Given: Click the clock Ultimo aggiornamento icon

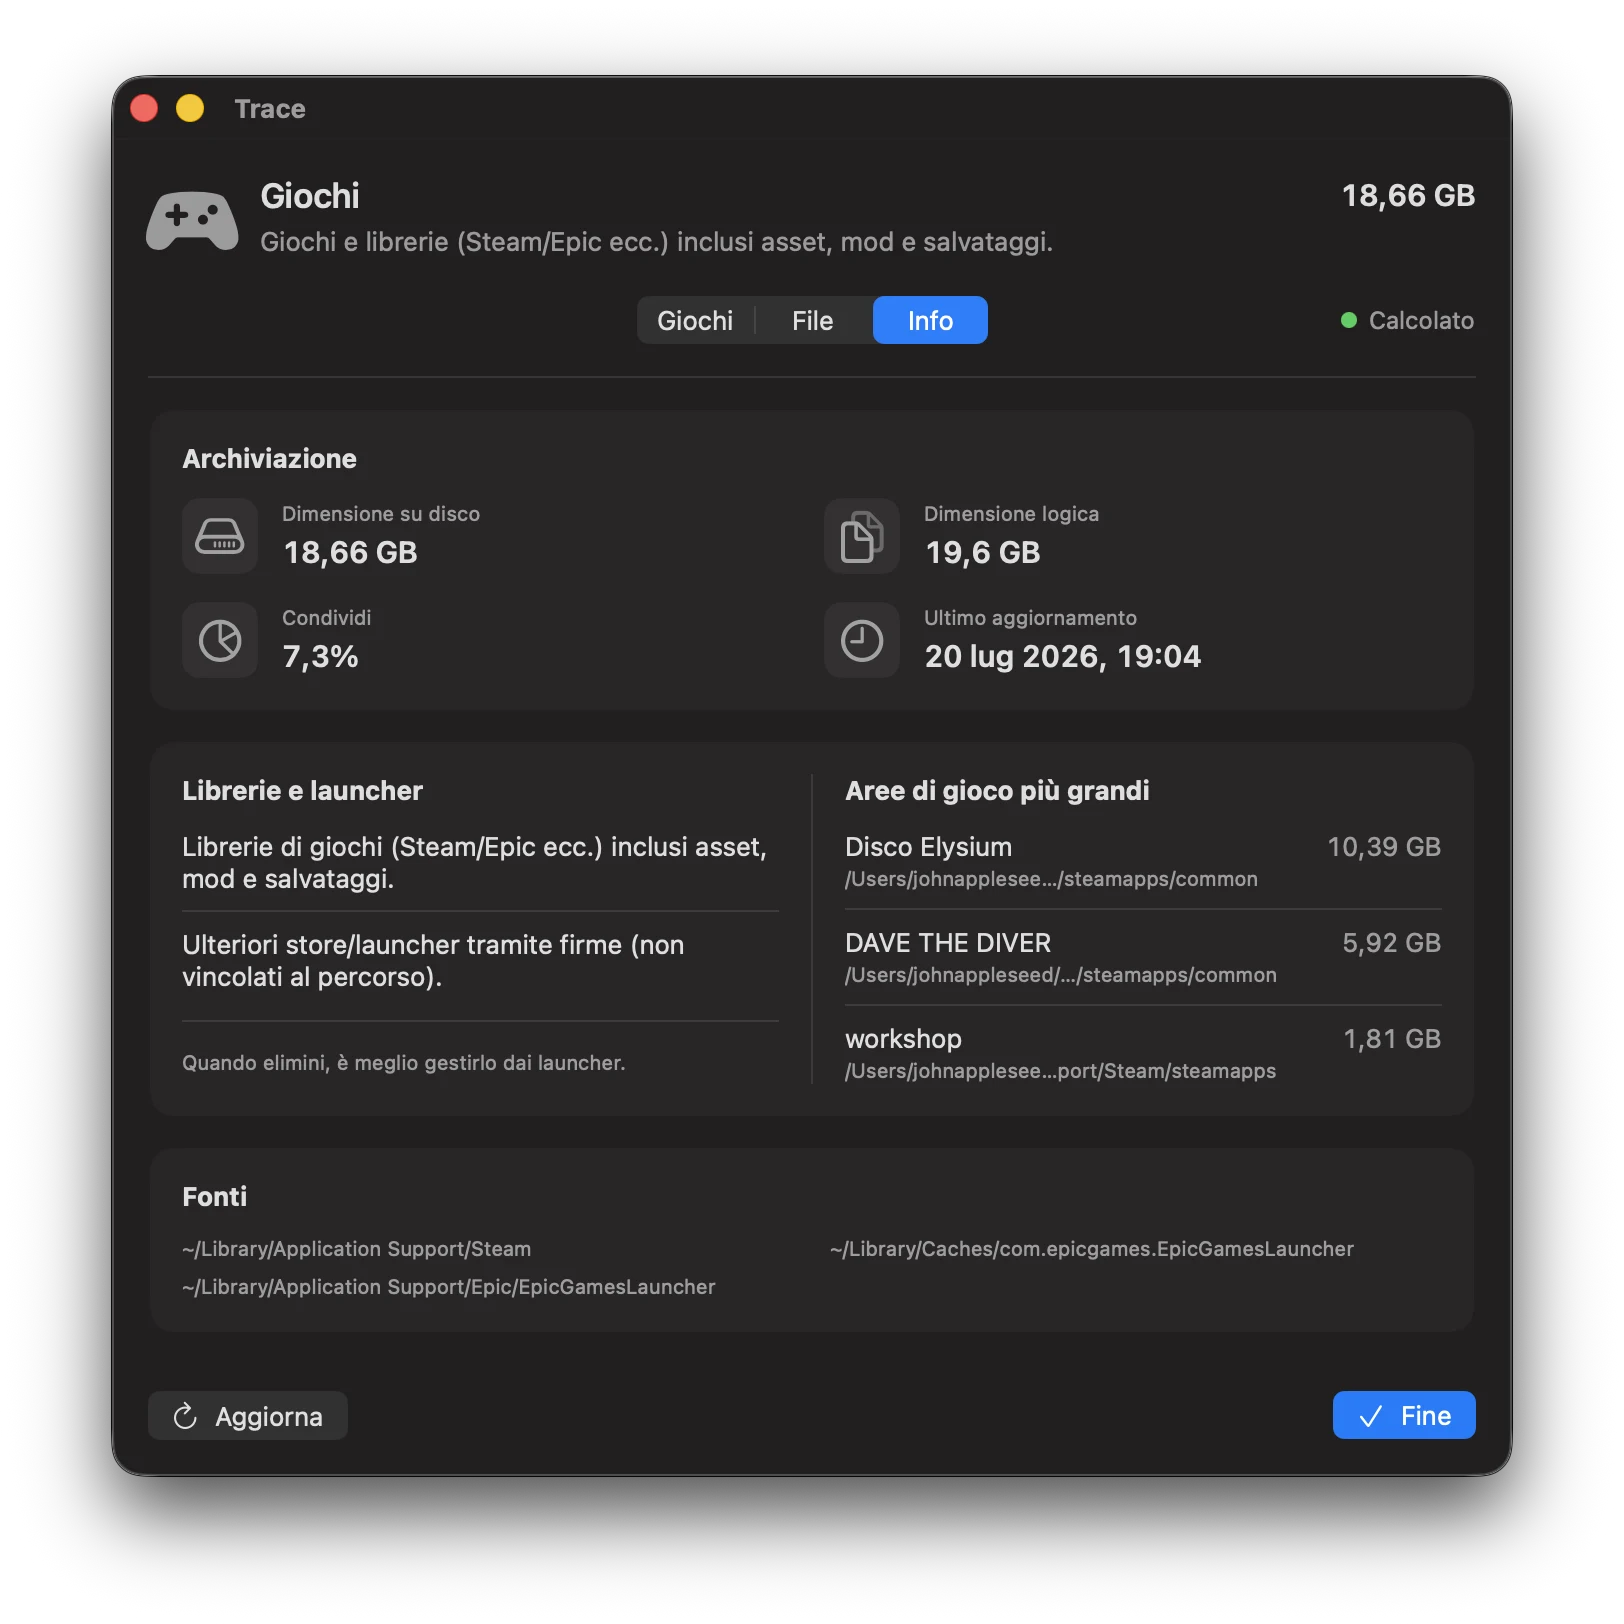Looking at the screenshot, I should coord(862,640).
